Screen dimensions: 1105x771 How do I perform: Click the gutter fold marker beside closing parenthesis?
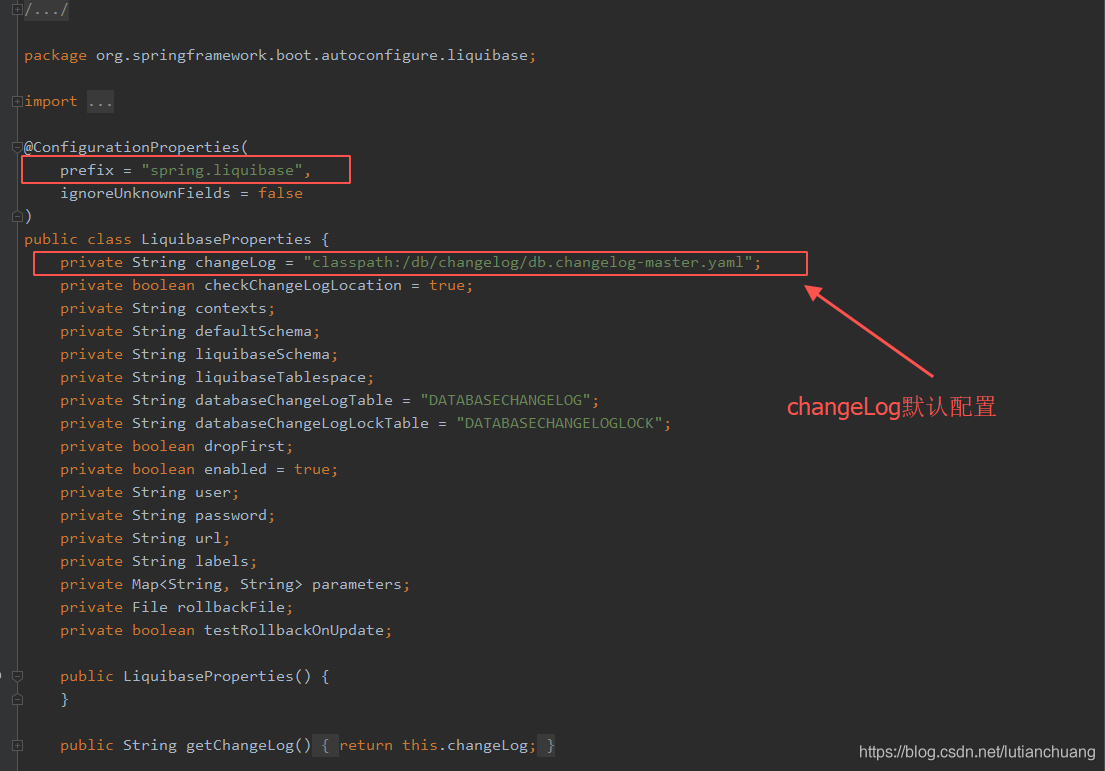pos(16,215)
